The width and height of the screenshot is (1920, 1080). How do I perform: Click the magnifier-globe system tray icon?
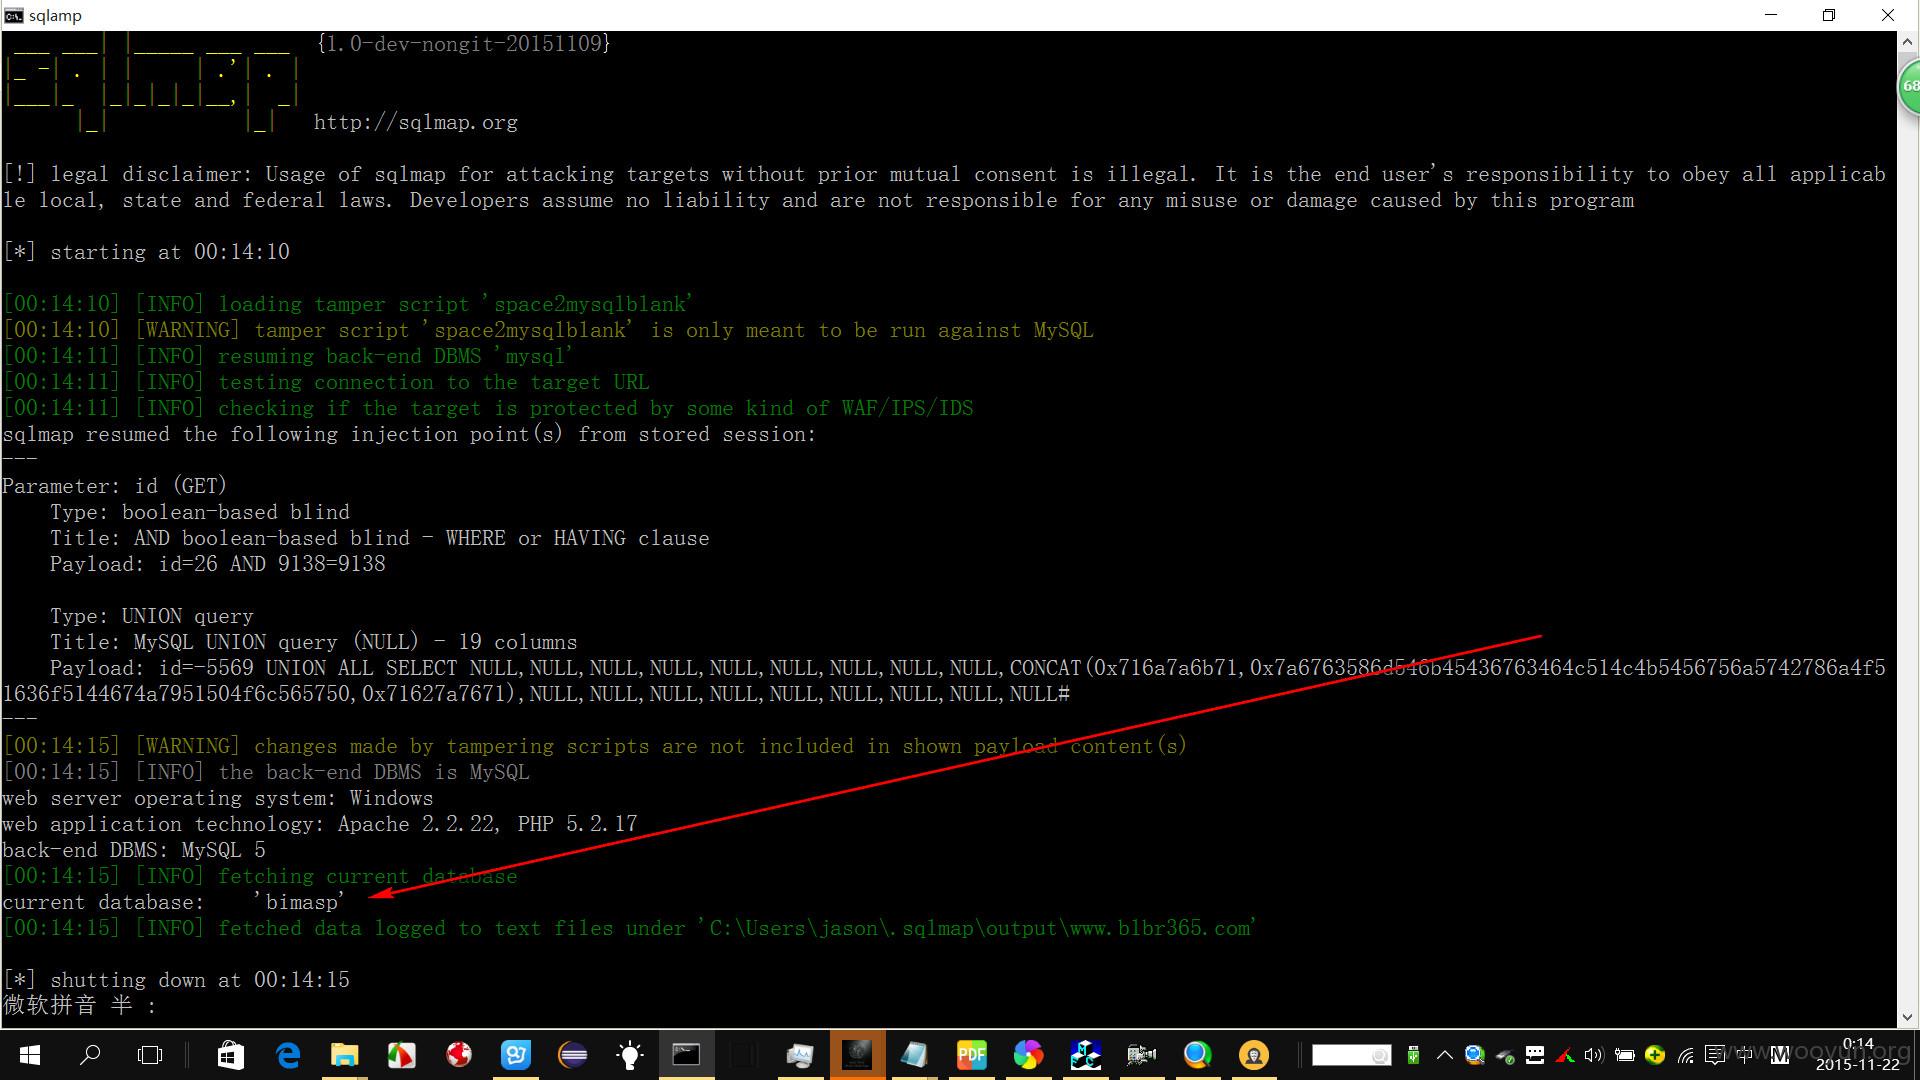click(1474, 1055)
